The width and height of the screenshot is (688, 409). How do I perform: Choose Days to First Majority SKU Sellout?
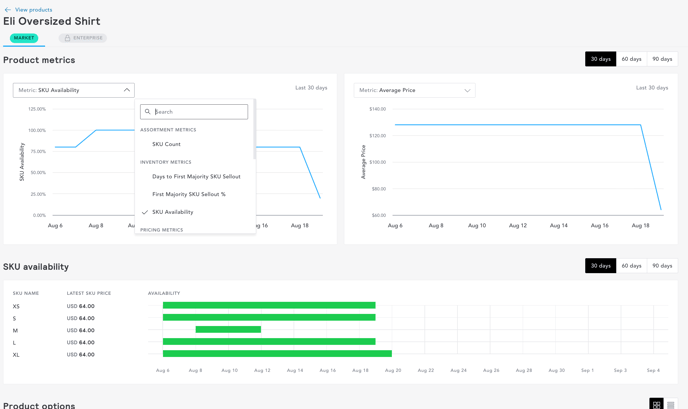tap(196, 177)
